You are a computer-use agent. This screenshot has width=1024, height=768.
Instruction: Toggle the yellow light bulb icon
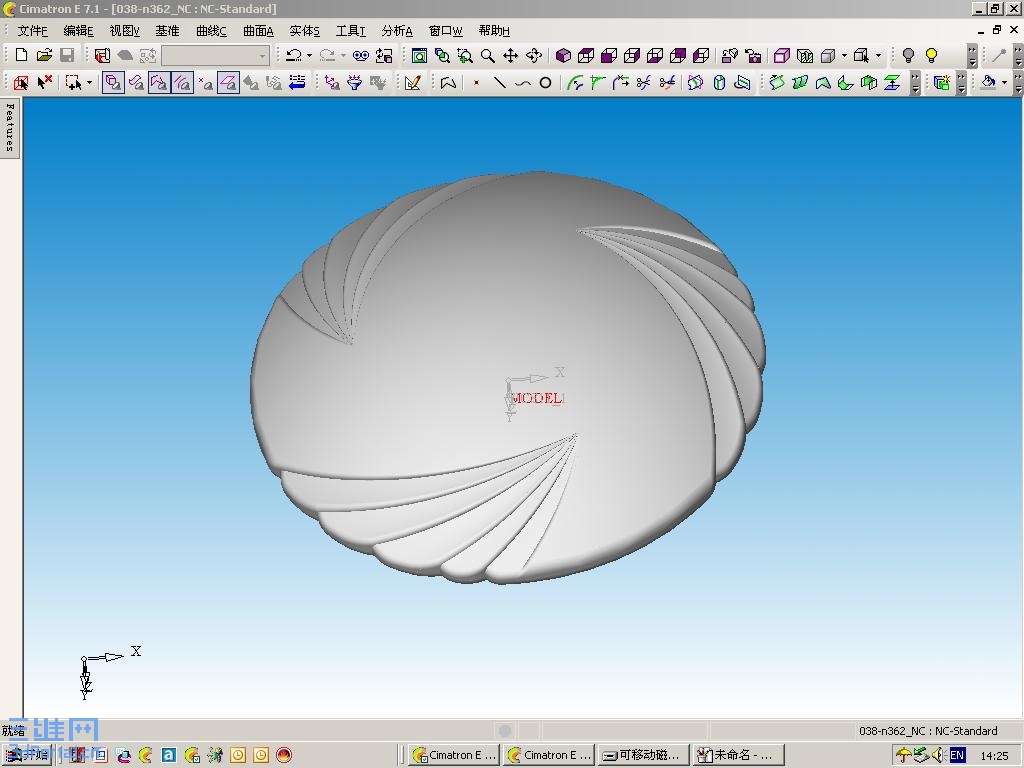tap(931, 56)
